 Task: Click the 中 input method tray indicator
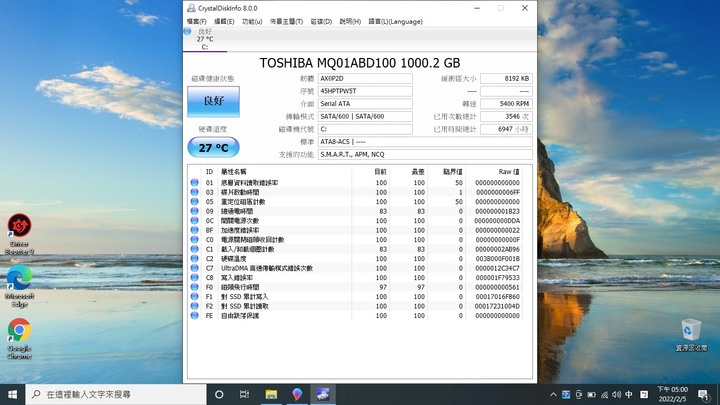[x=629, y=394]
